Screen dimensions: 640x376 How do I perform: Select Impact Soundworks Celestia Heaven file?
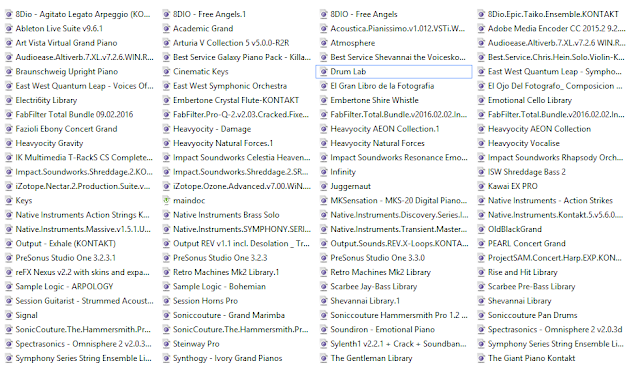point(242,158)
